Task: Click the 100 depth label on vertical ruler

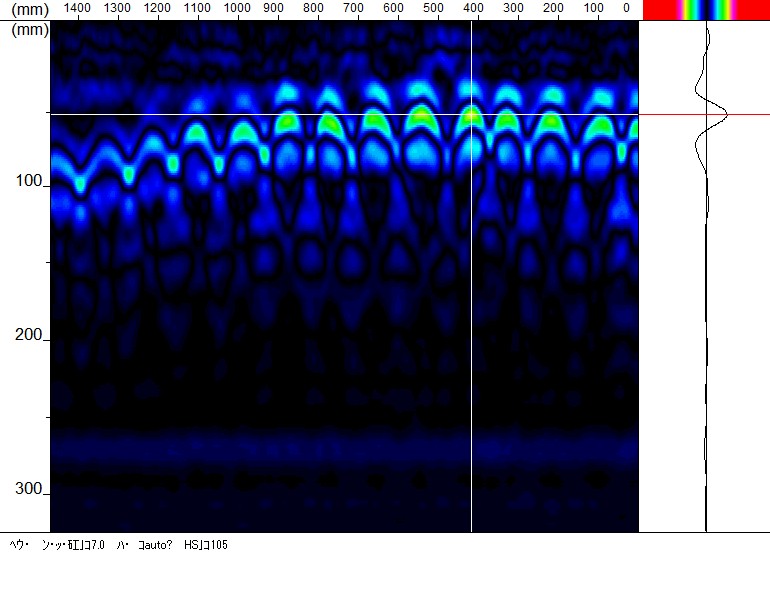Action: (28, 181)
